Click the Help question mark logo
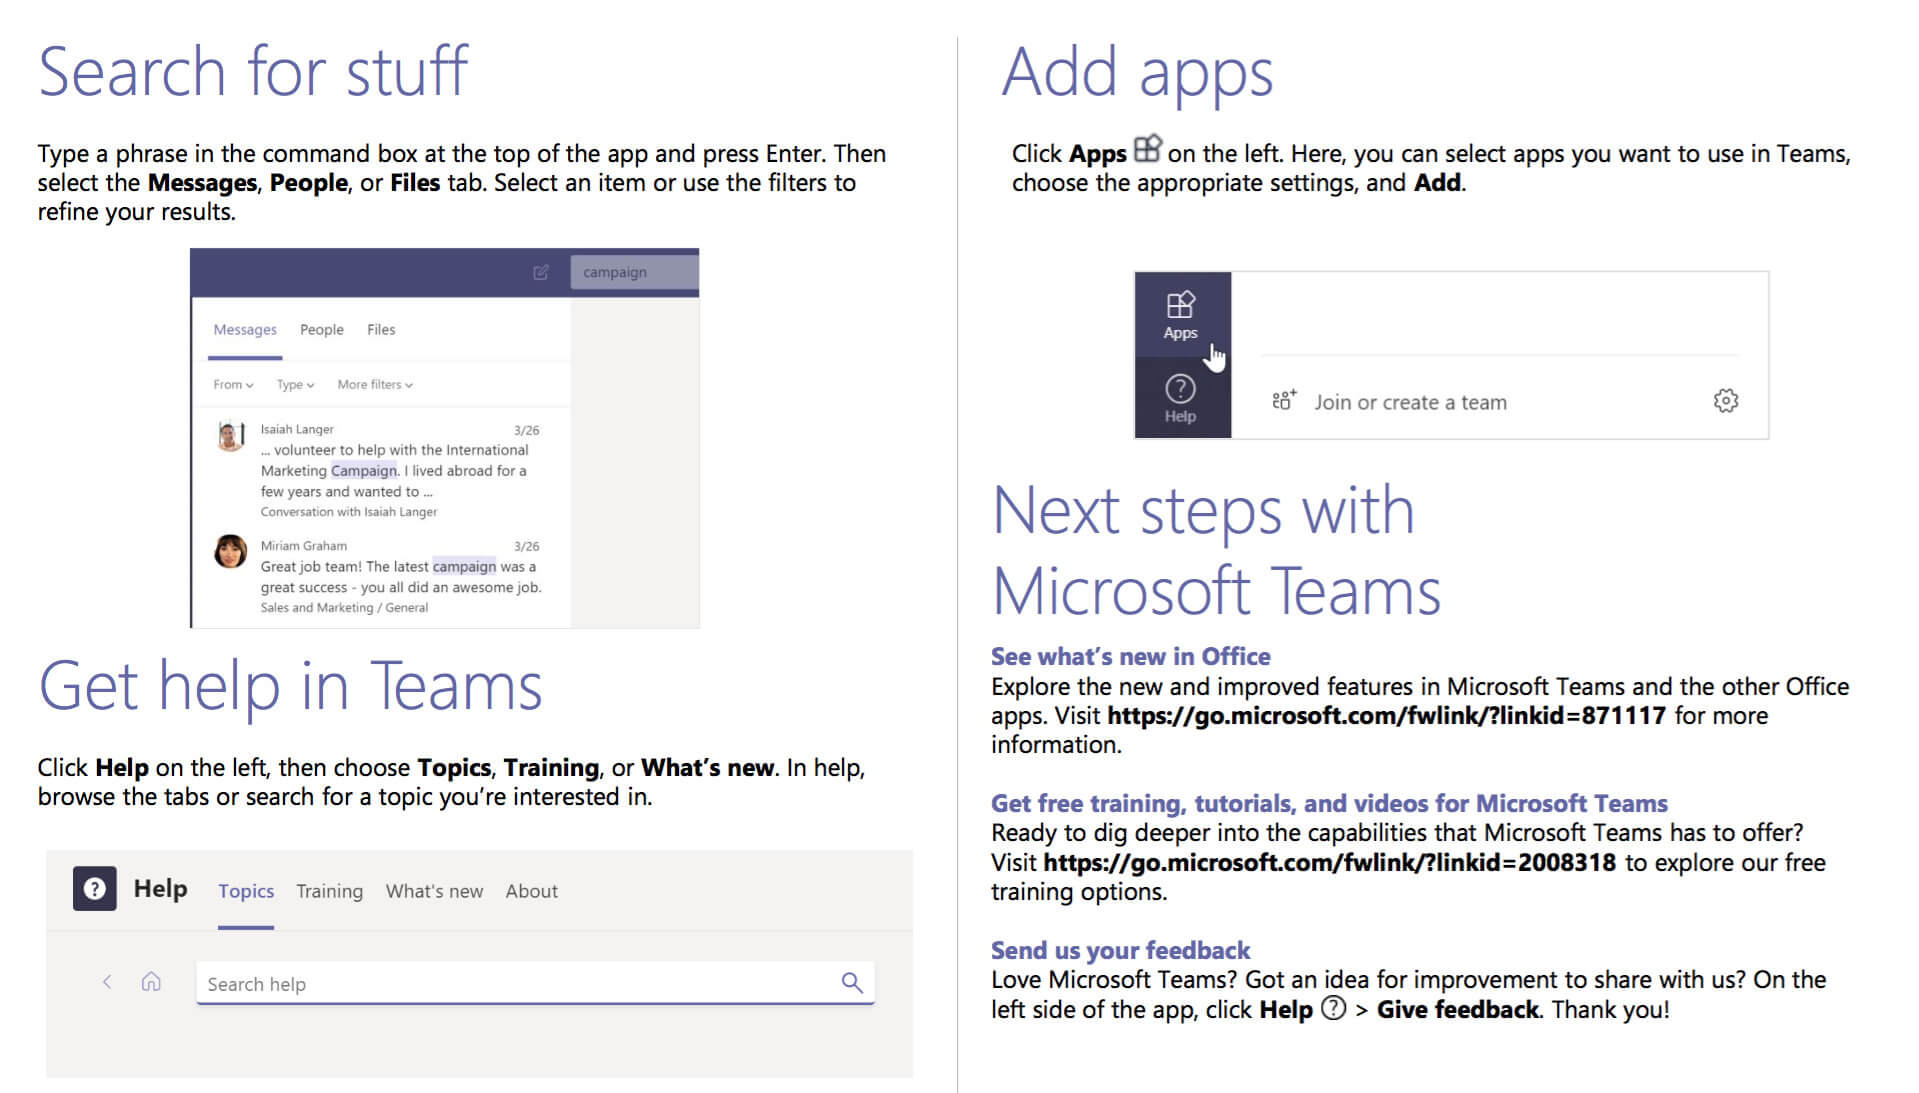This screenshot has width=1919, height=1093. pos(94,888)
